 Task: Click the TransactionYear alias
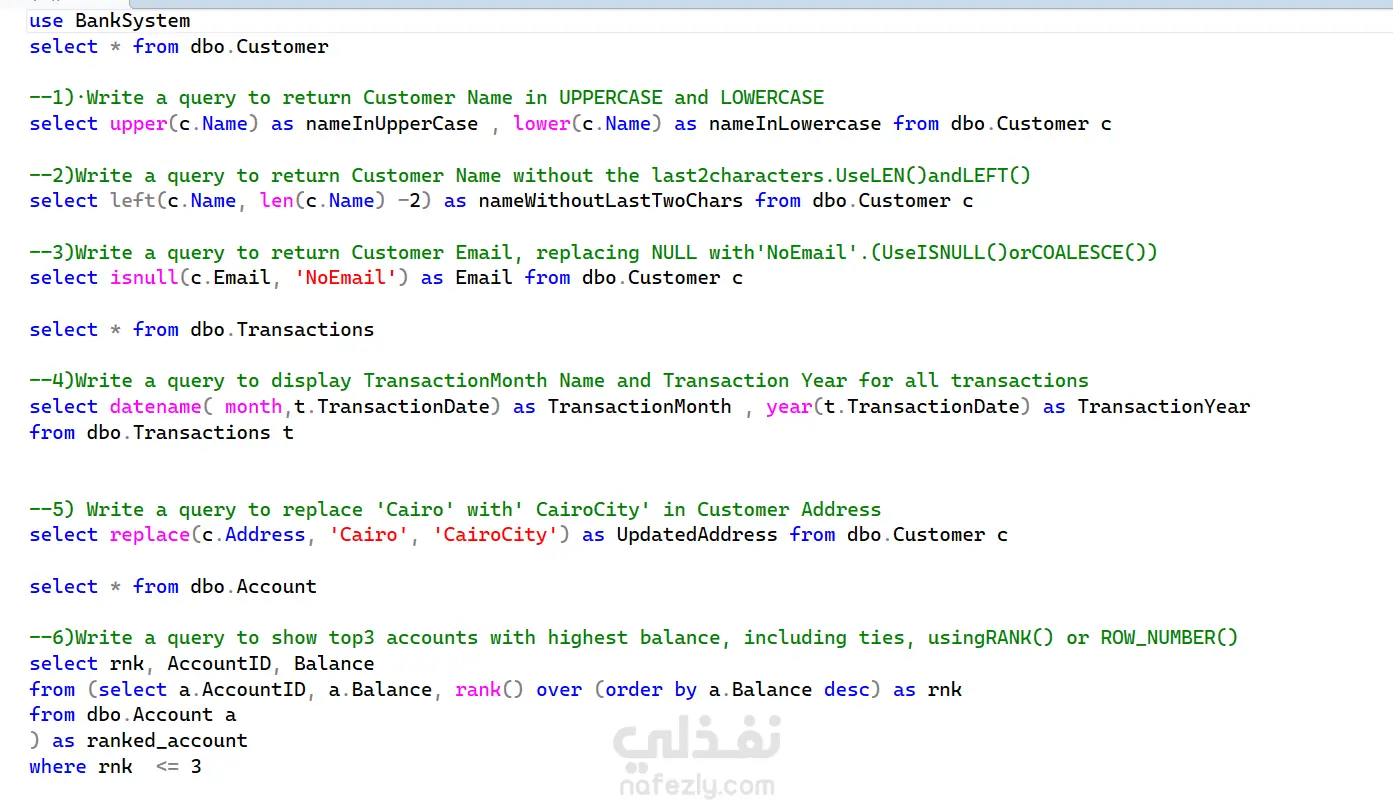pos(1164,407)
